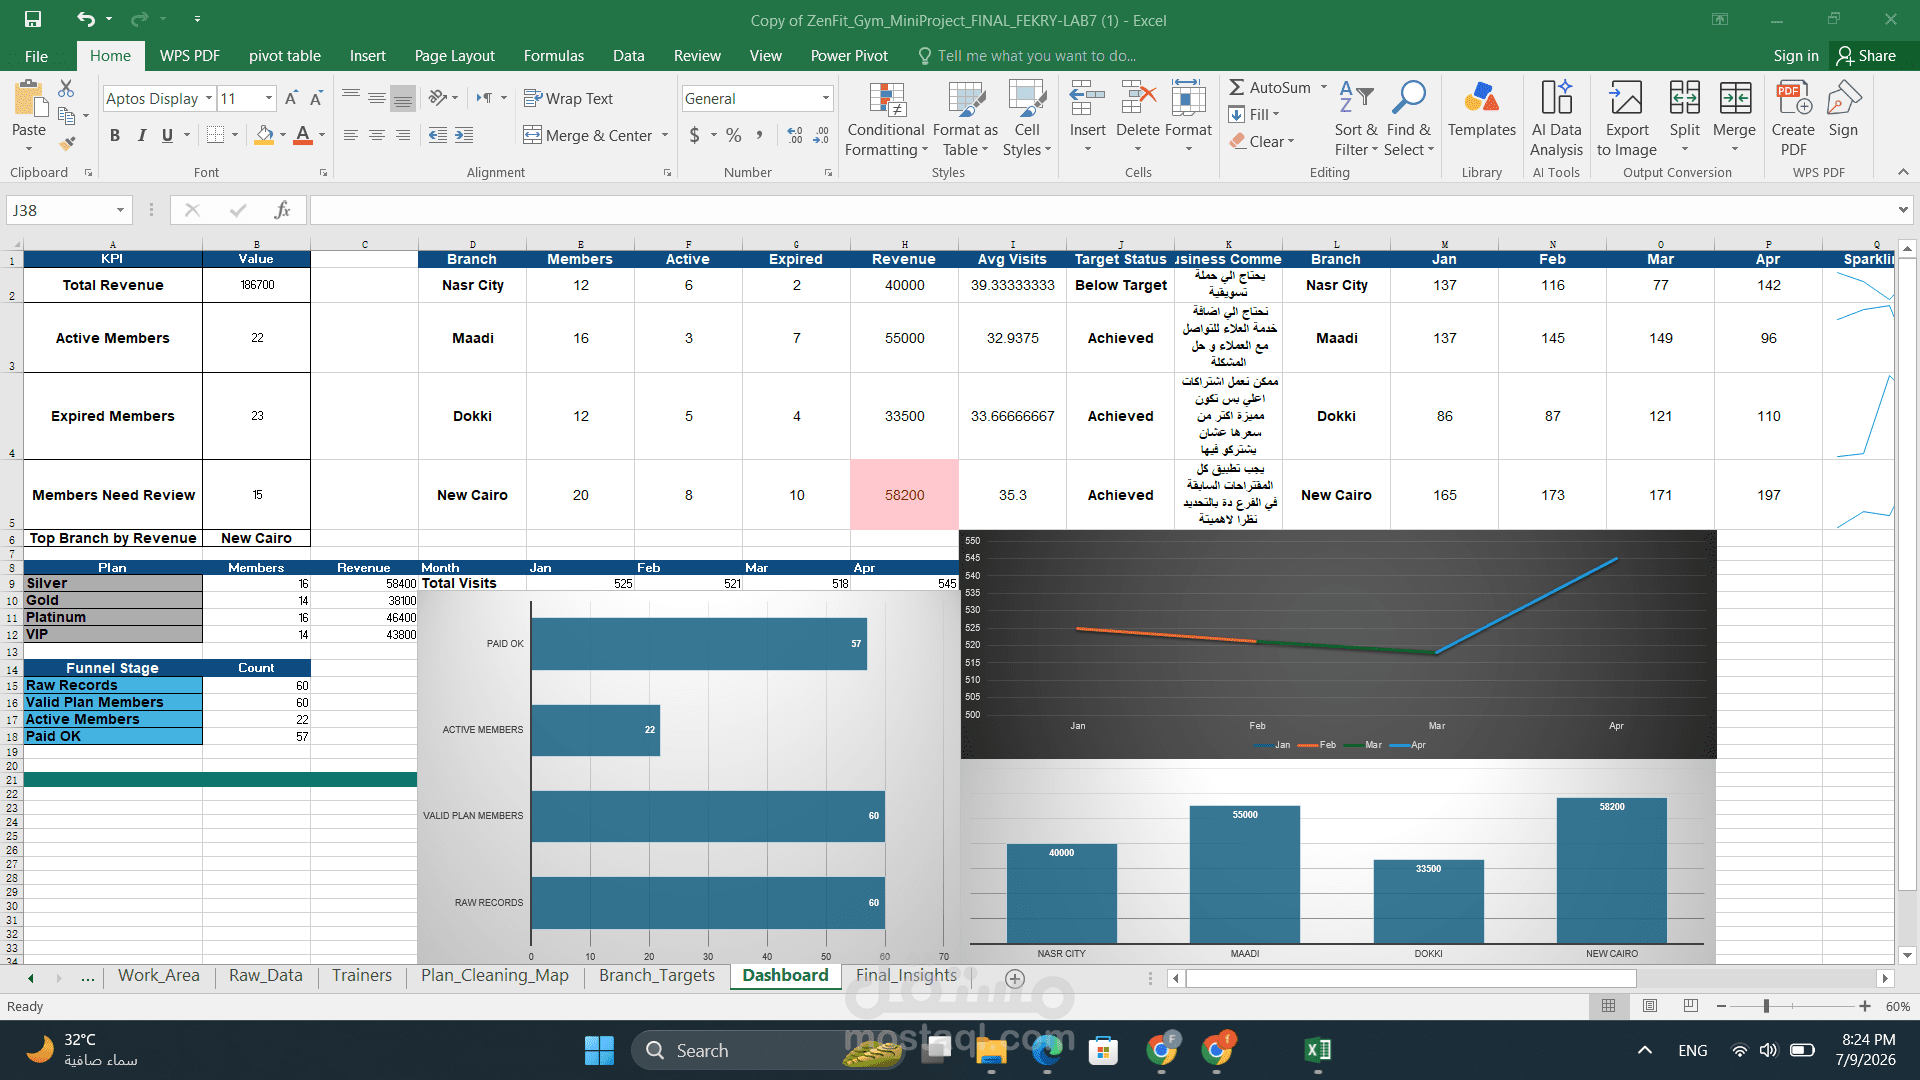Switch to Page Break Preview icon
Image resolution: width=1920 pixels, height=1080 pixels.
[x=1691, y=1006]
